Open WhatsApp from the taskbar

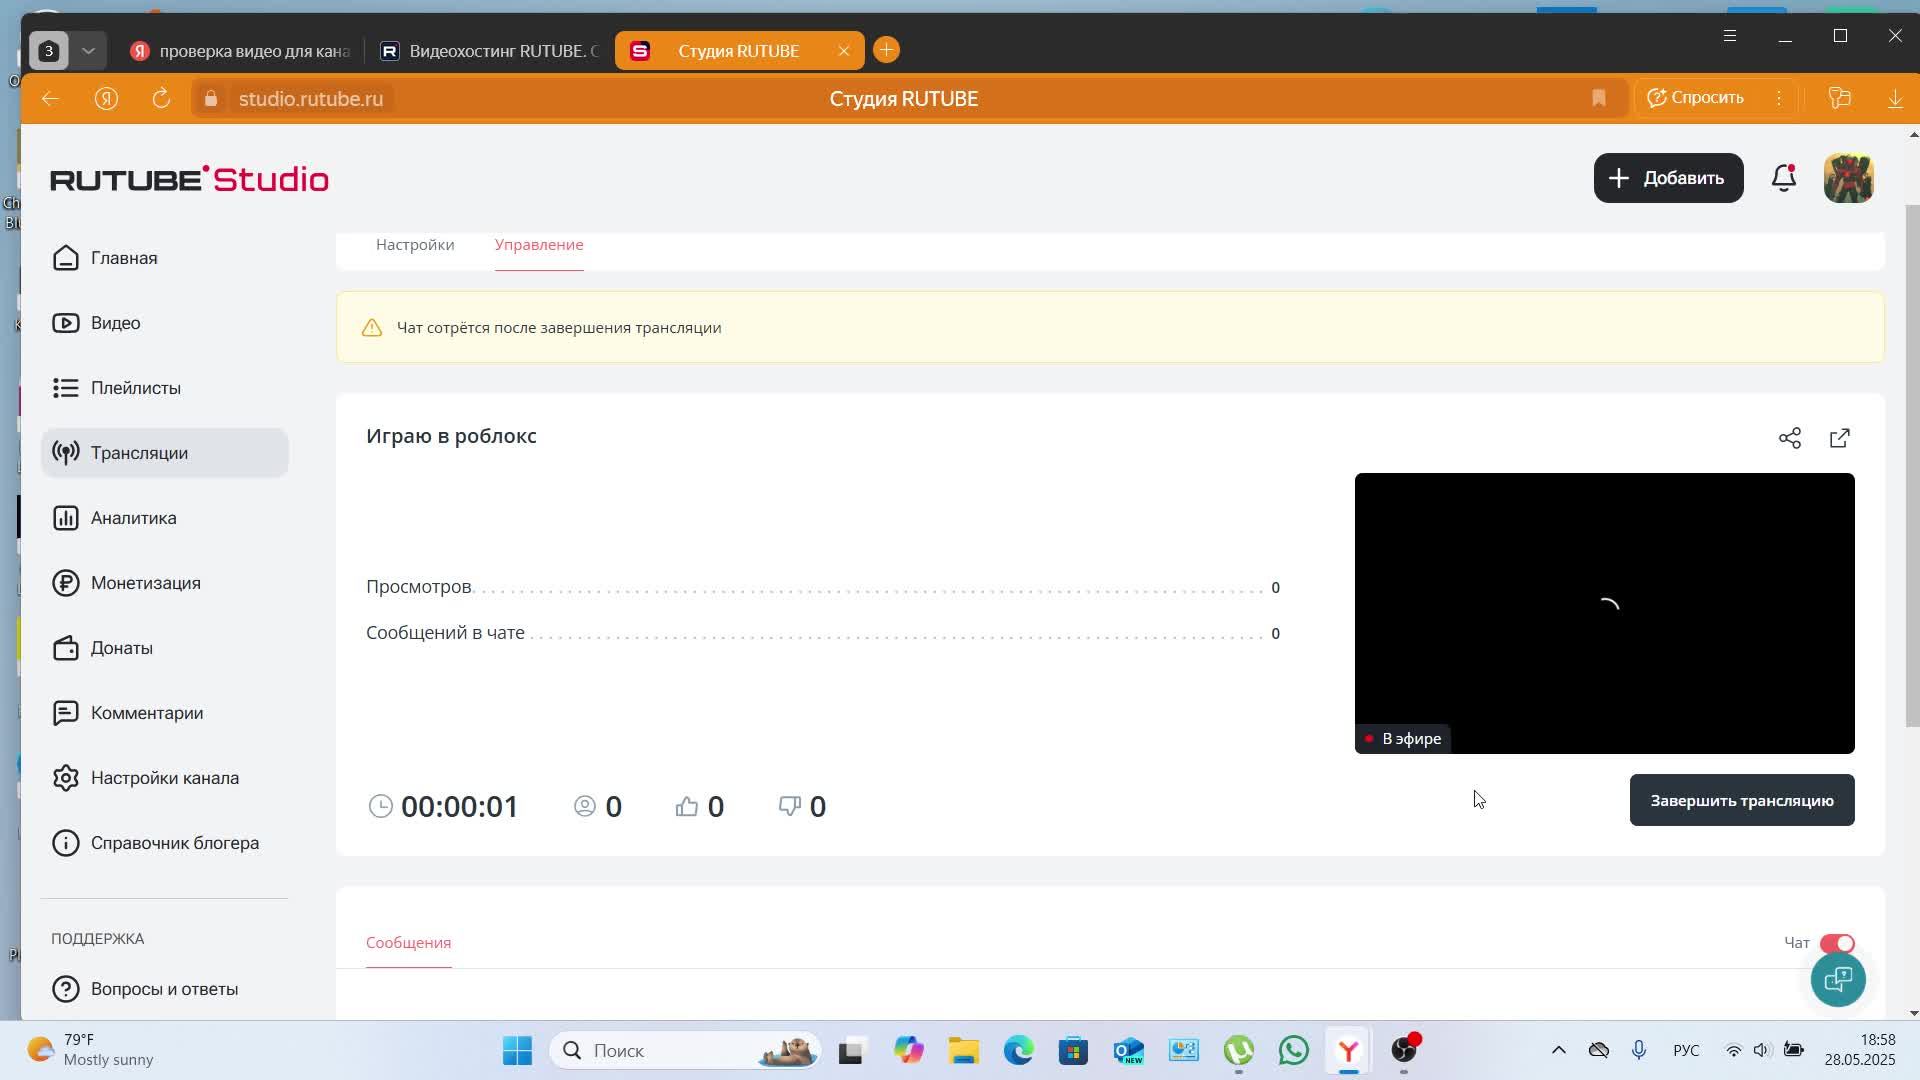pyautogui.click(x=1293, y=1050)
